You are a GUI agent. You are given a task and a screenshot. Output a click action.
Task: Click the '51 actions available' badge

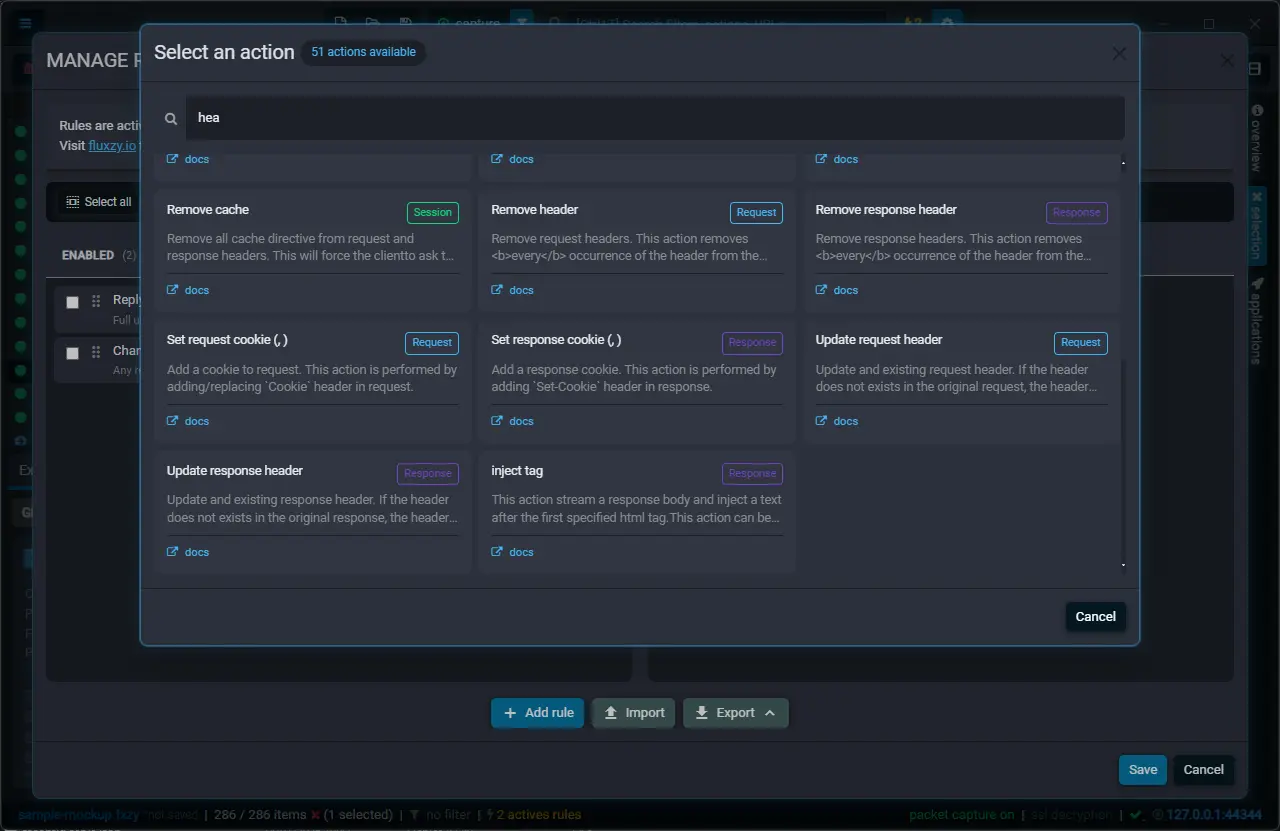coord(363,52)
